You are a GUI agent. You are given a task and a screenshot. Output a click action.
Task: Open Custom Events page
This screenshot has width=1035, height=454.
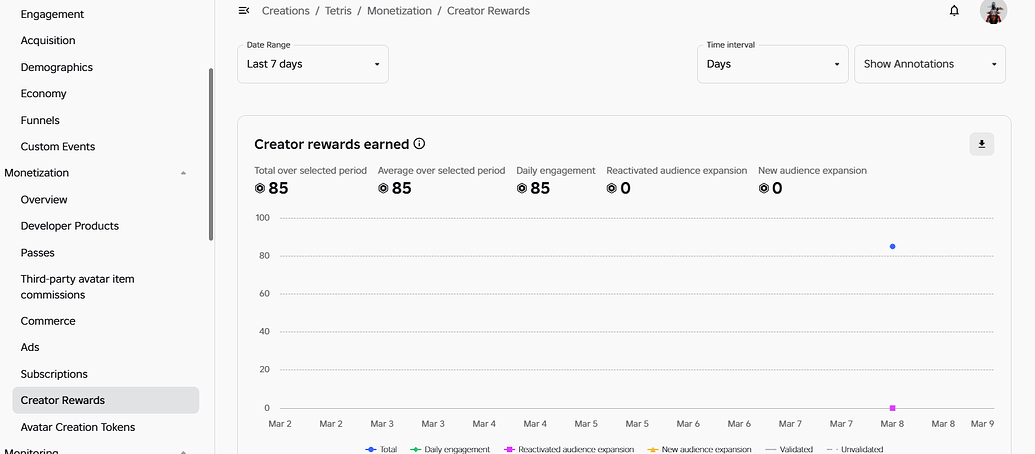[57, 146]
